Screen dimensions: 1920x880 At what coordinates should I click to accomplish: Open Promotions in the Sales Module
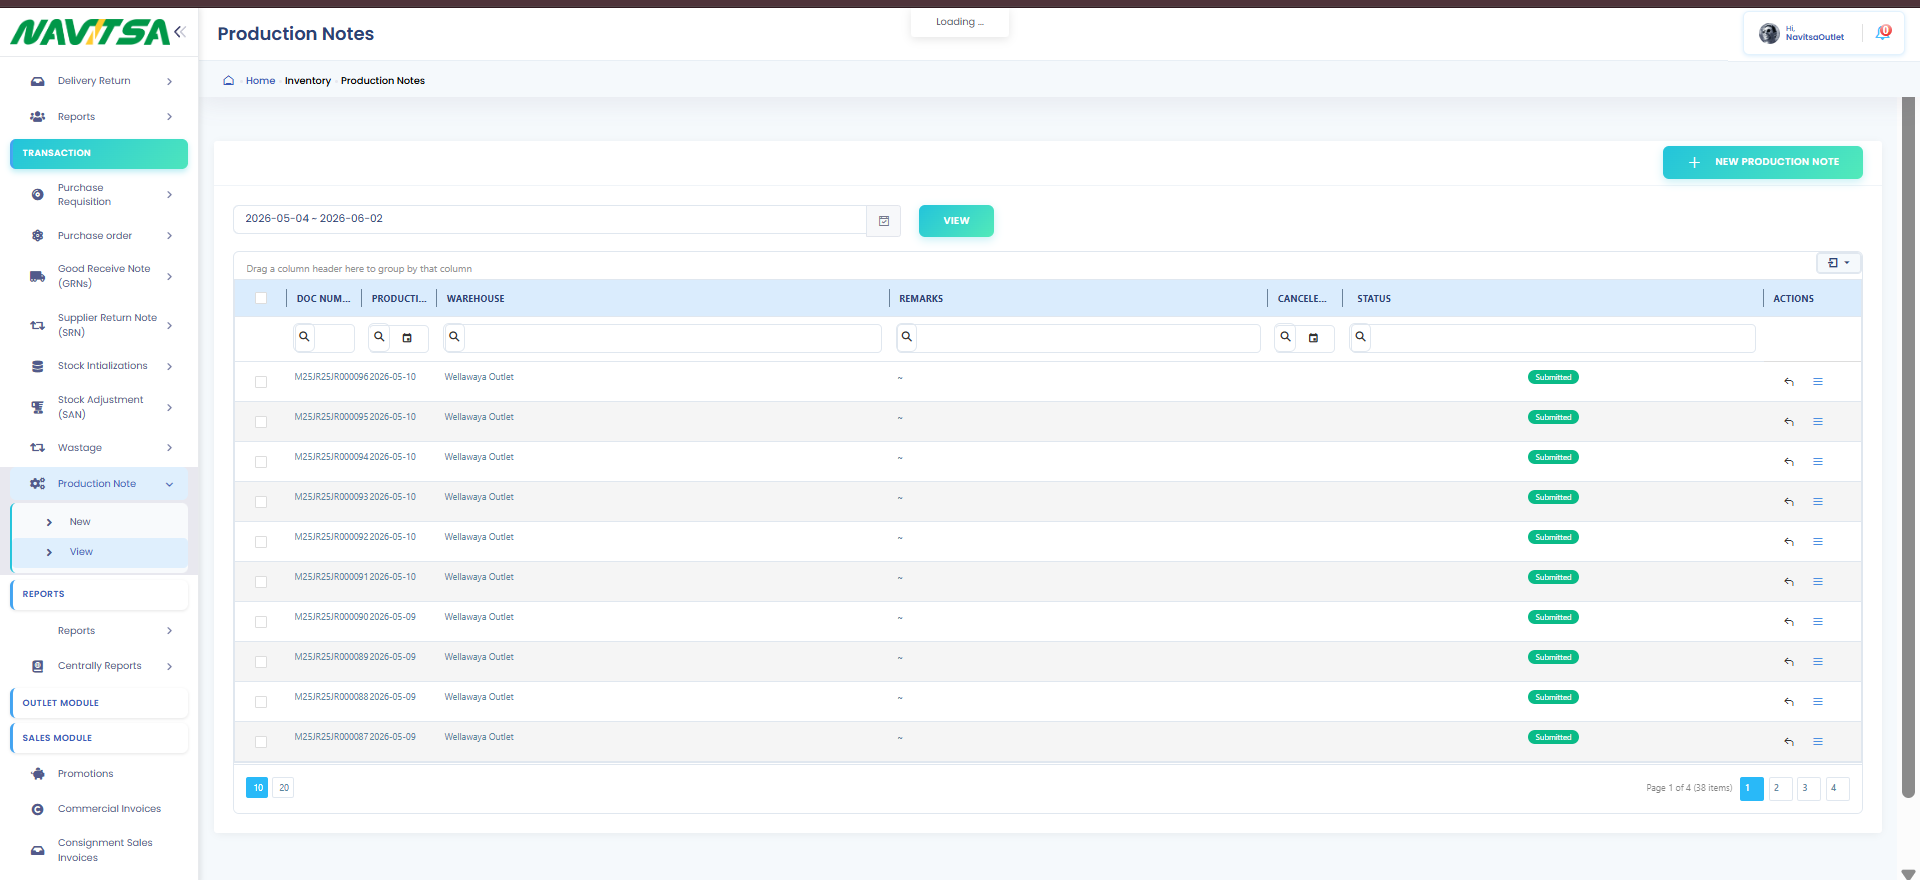click(x=99, y=774)
